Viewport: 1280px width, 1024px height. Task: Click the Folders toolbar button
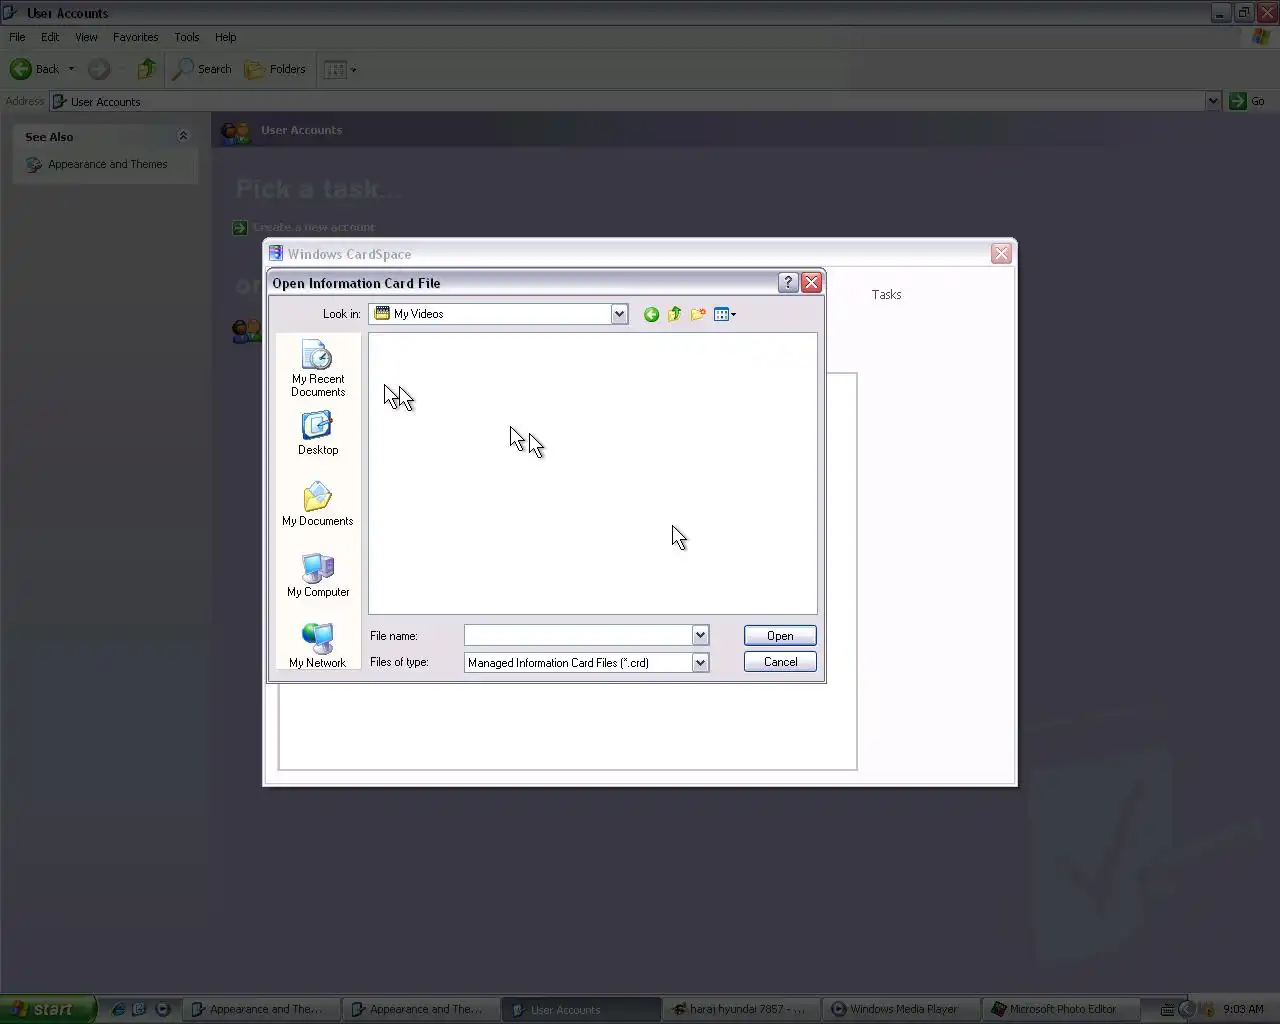276,69
